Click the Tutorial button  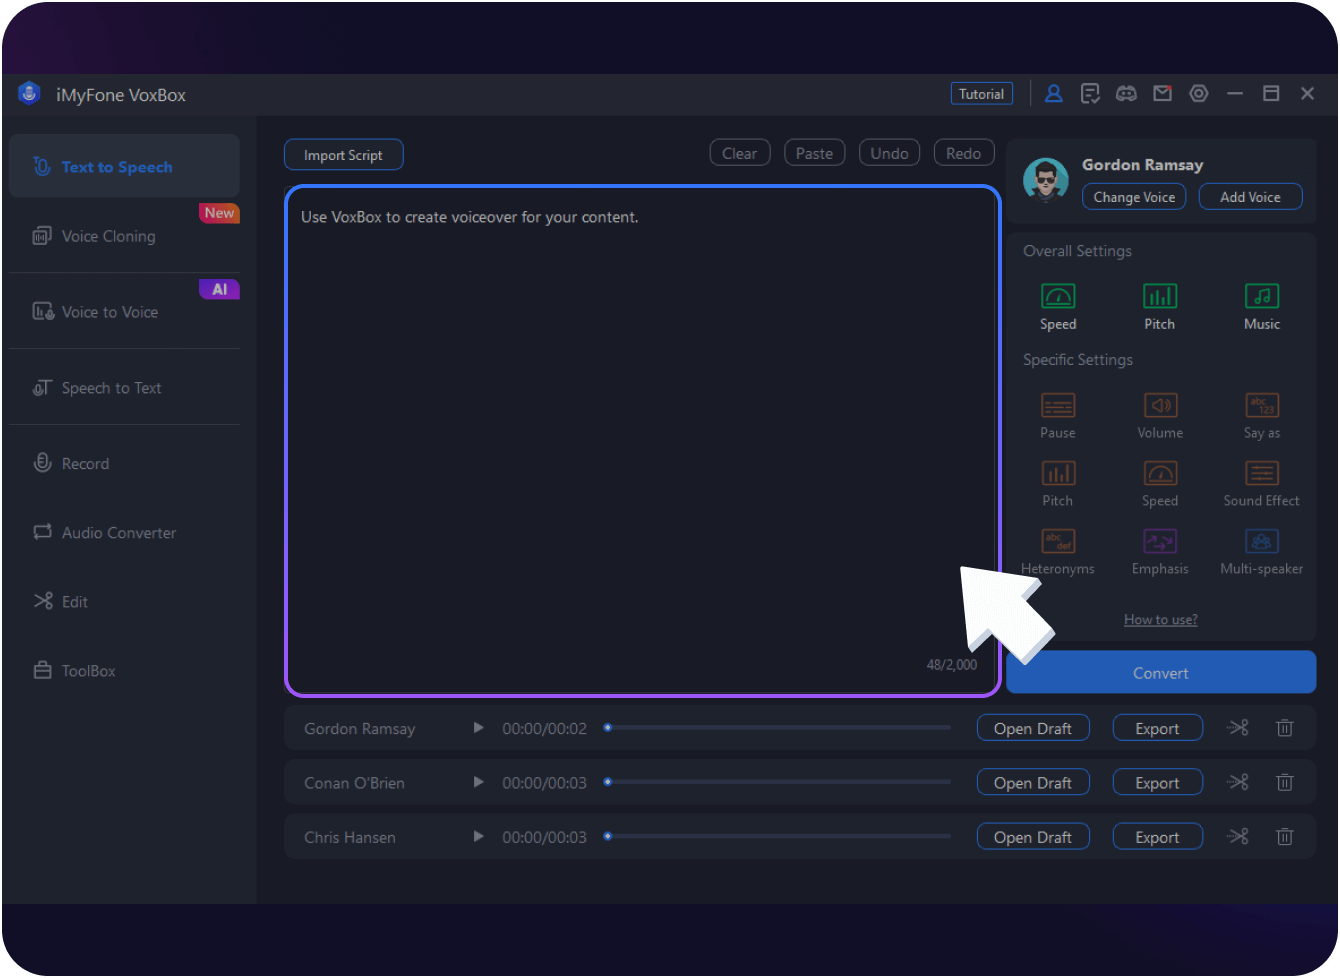[x=981, y=94]
